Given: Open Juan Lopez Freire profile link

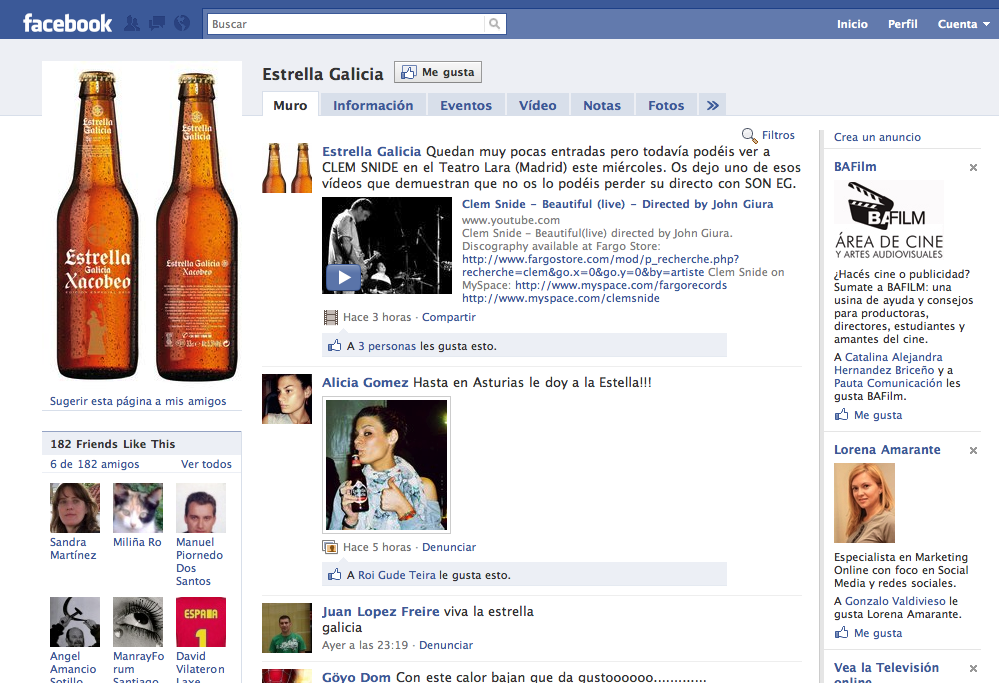Looking at the screenshot, I should pos(380,612).
